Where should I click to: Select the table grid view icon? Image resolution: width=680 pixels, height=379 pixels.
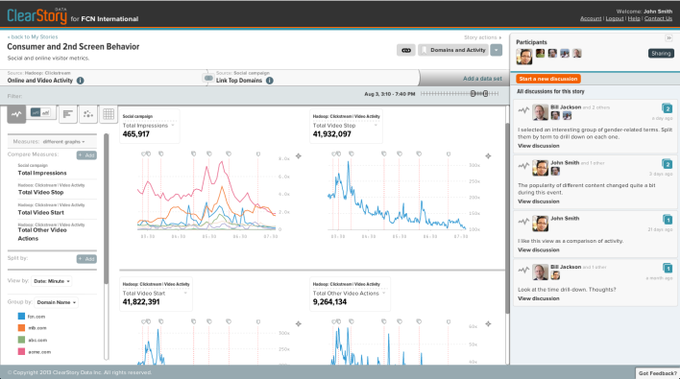(x=108, y=114)
